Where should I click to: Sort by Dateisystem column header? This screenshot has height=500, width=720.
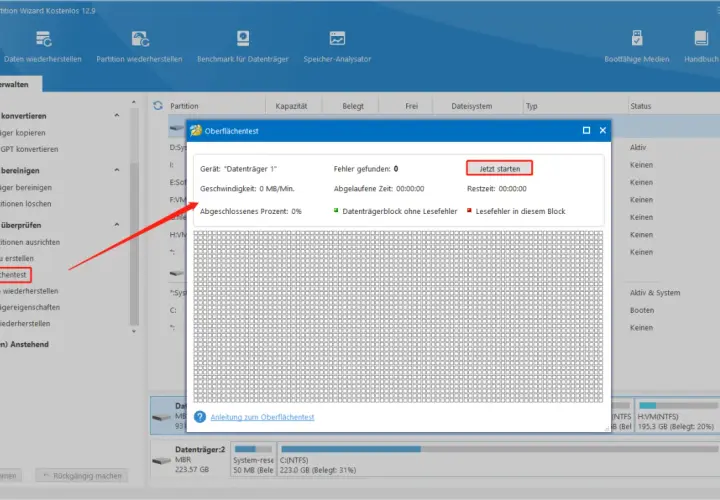(472, 106)
